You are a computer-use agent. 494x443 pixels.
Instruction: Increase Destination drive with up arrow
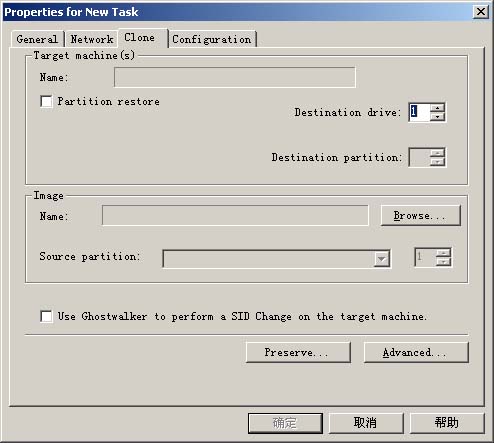437,108
